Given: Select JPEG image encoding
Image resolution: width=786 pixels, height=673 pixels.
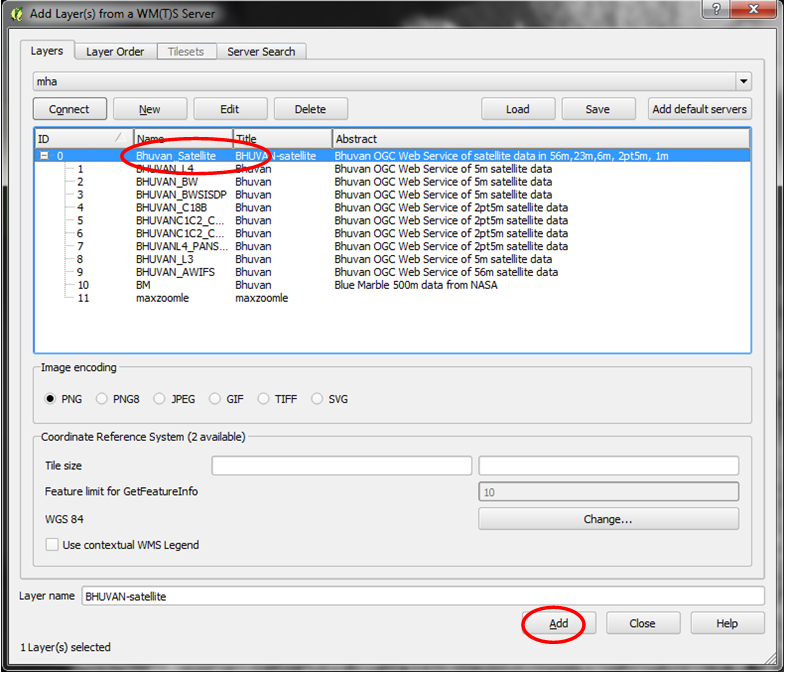Looking at the screenshot, I should (159, 399).
